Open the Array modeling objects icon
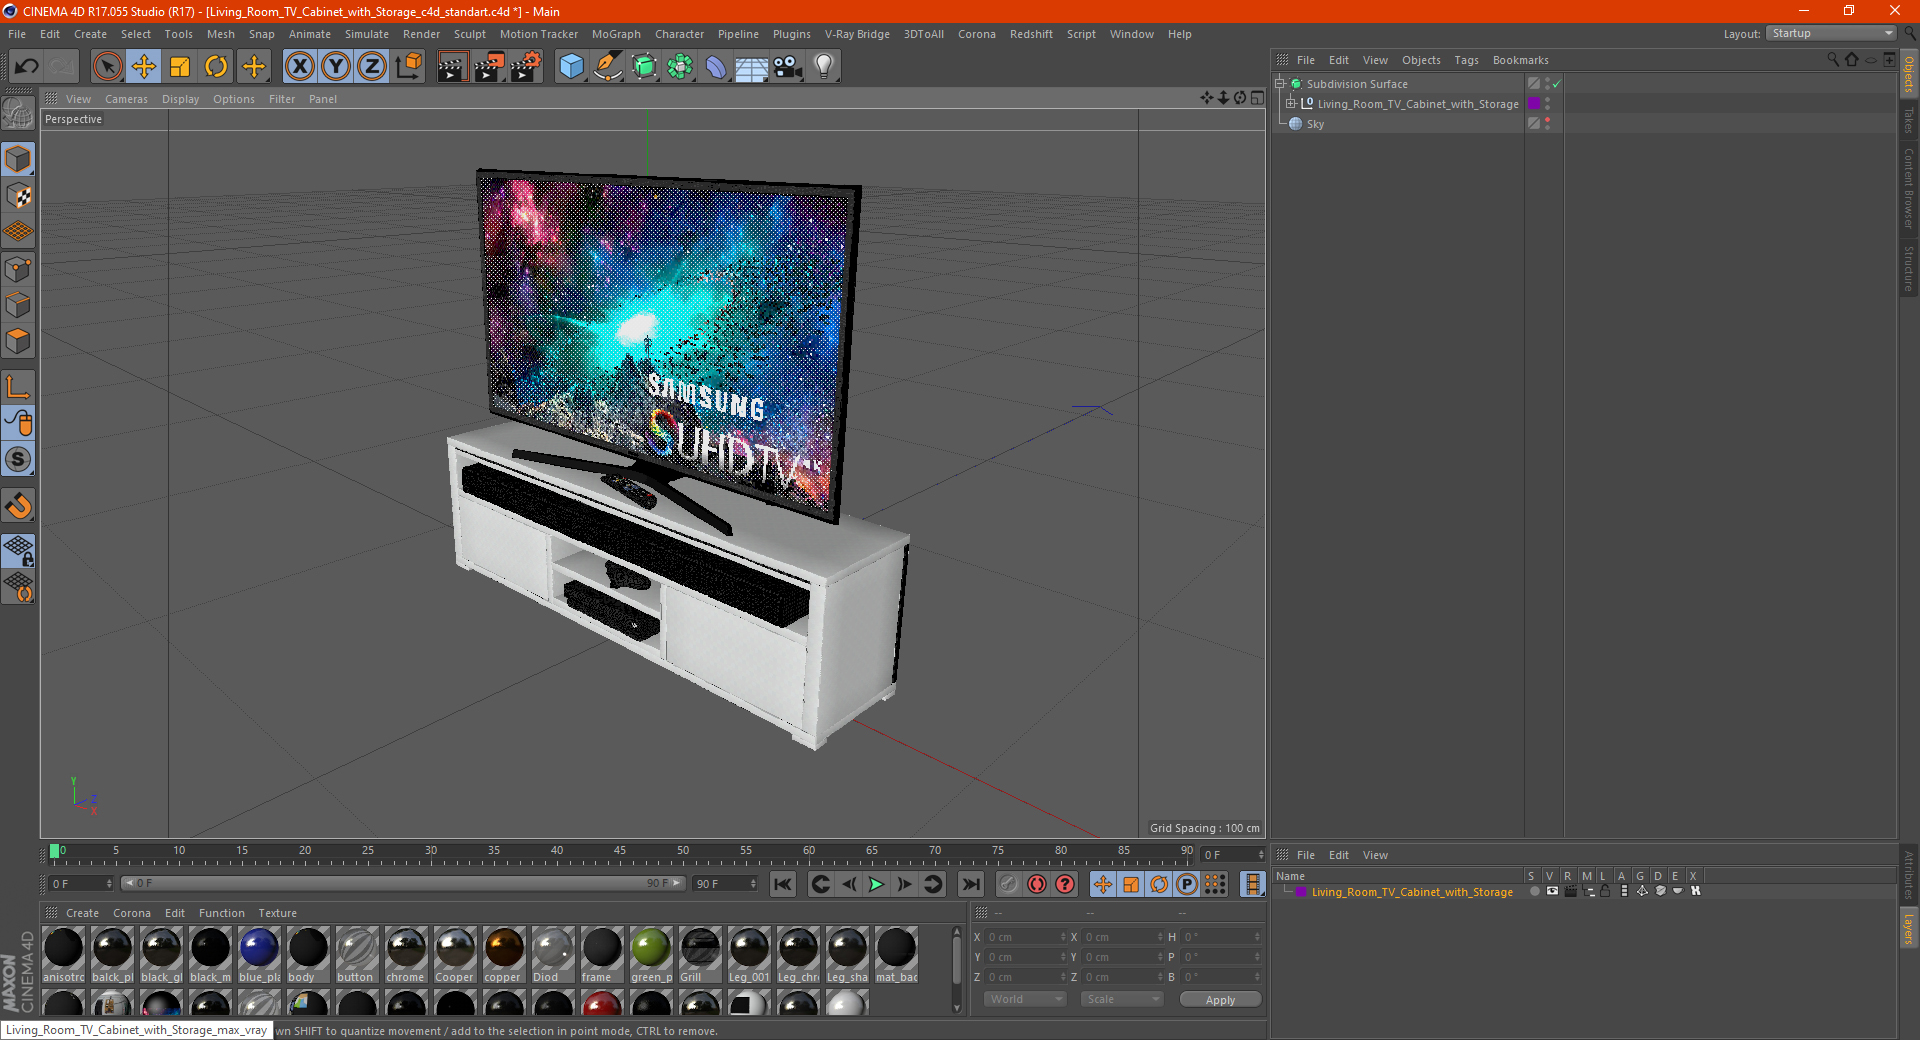 click(x=680, y=67)
